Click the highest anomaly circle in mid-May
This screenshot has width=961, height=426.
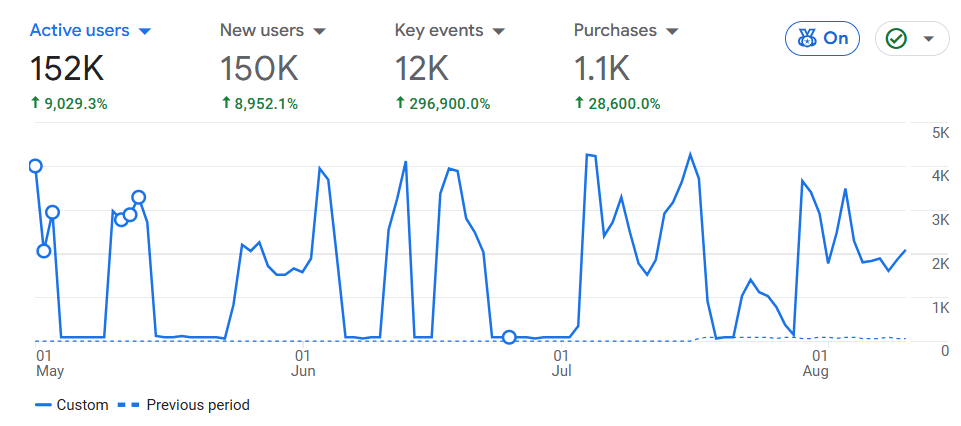pos(139,197)
